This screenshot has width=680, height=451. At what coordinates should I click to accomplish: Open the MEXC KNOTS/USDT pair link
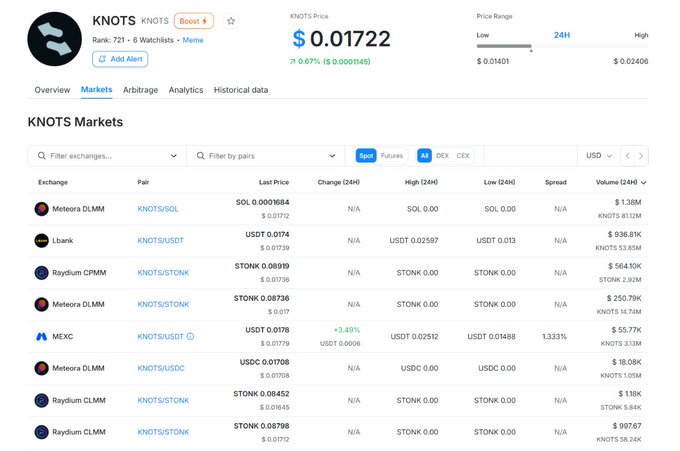[x=160, y=337]
